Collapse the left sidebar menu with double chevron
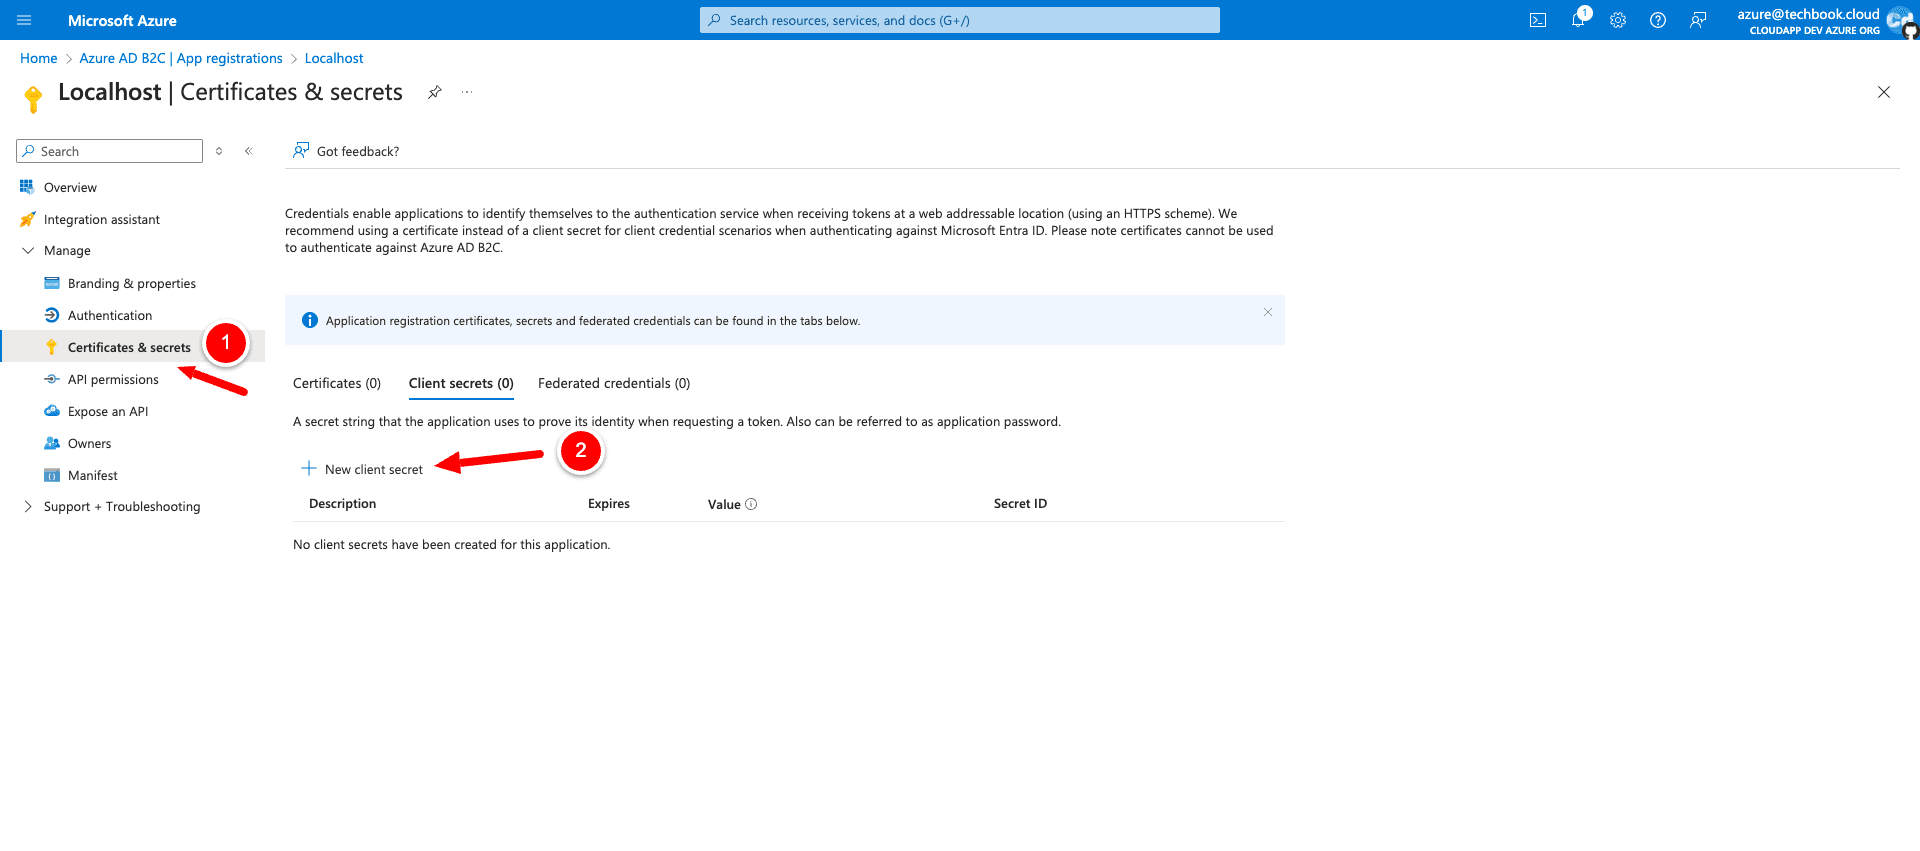1920x851 pixels. (x=249, y=151)
